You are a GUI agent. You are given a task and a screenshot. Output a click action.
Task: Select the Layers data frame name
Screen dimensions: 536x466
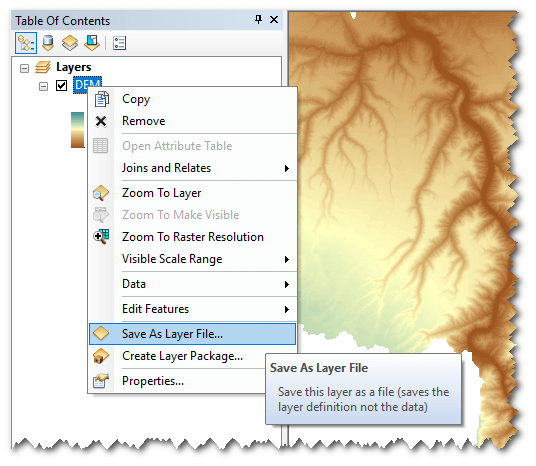tap(73, 67)
